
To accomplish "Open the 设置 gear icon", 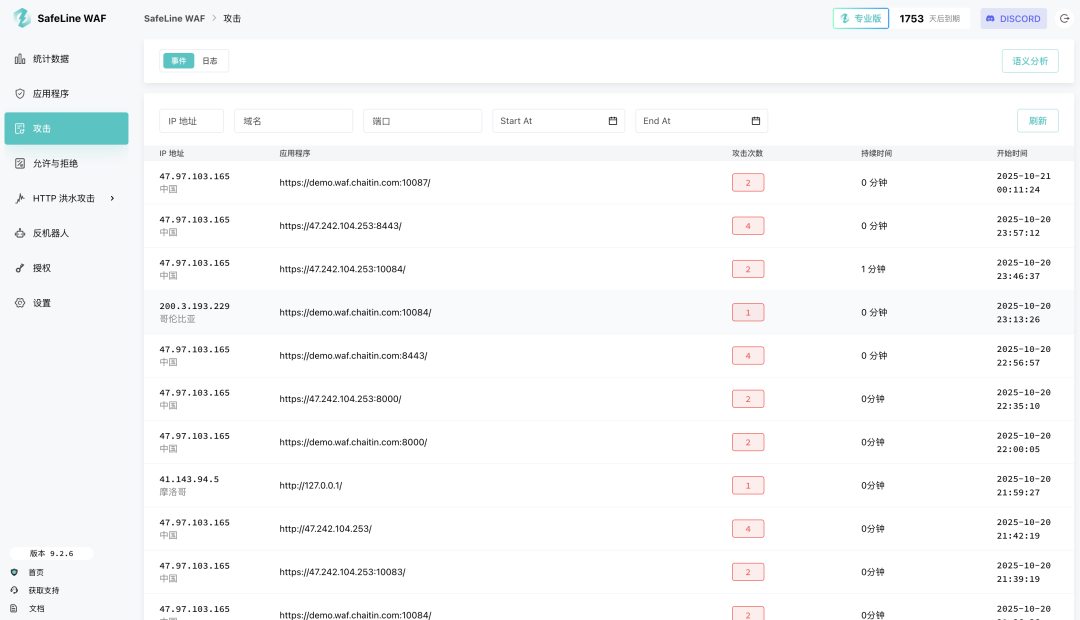I will [20, 303].
